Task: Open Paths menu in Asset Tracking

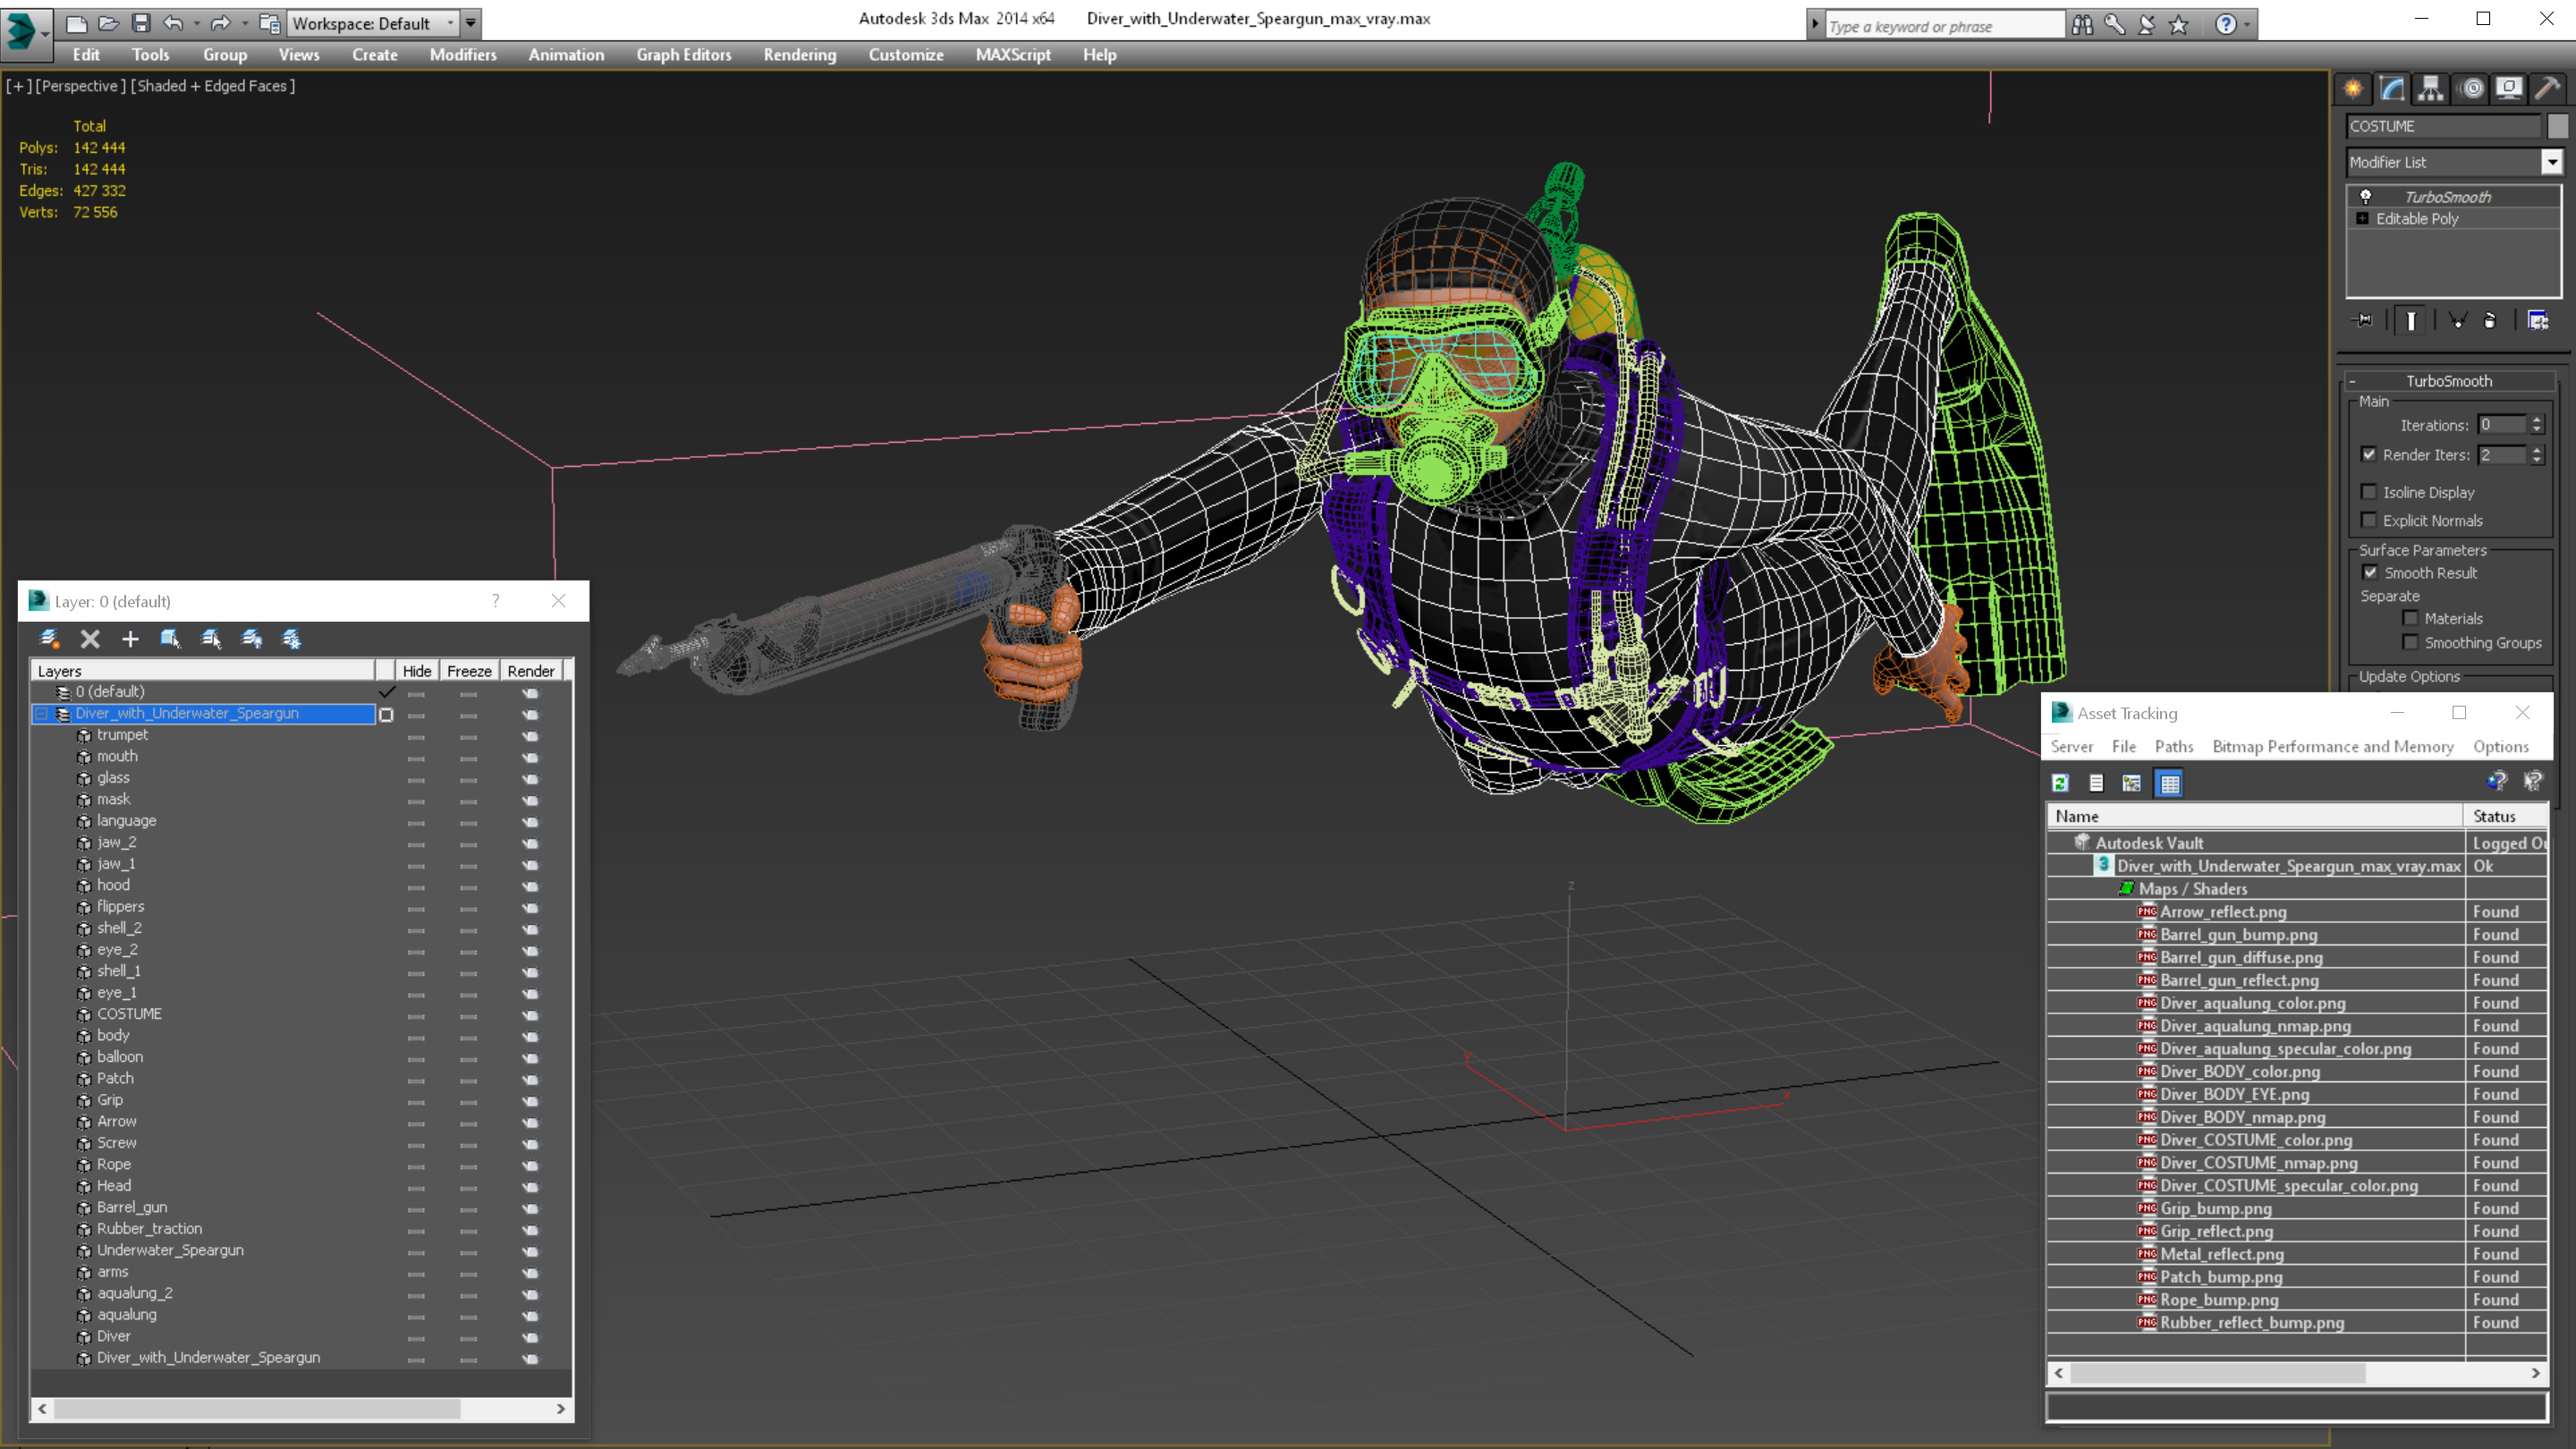Action: [2174, 747]
